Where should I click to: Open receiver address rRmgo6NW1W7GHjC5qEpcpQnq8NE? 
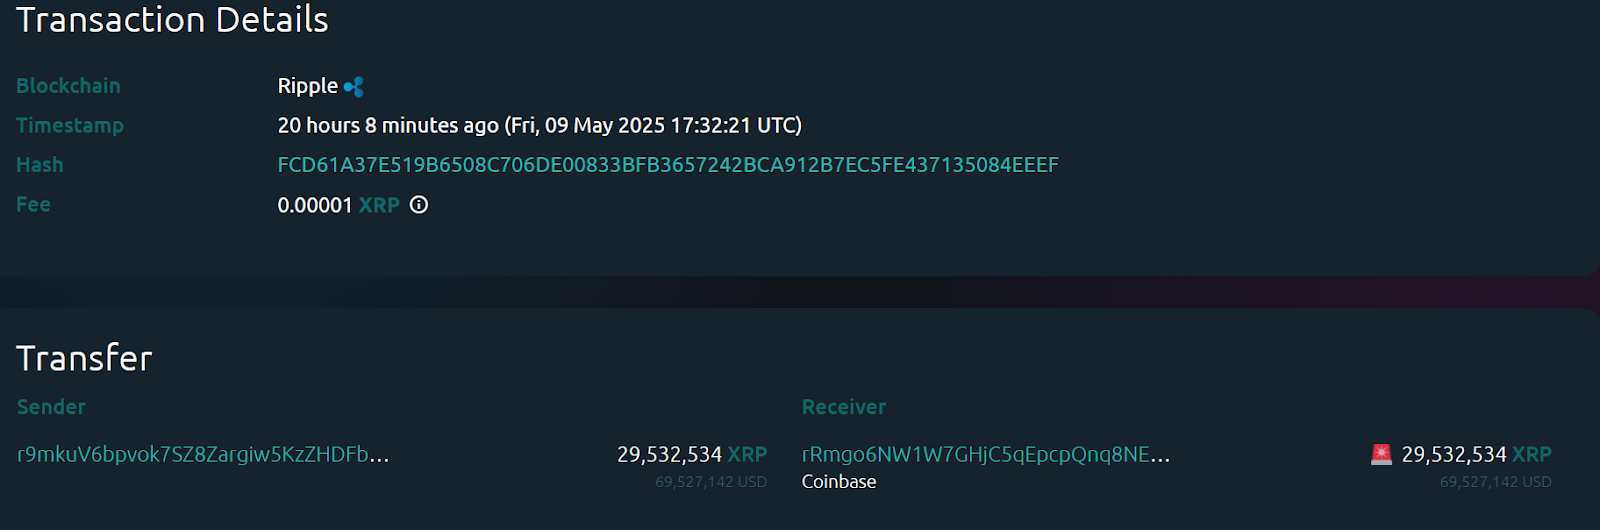coord(986,455)
